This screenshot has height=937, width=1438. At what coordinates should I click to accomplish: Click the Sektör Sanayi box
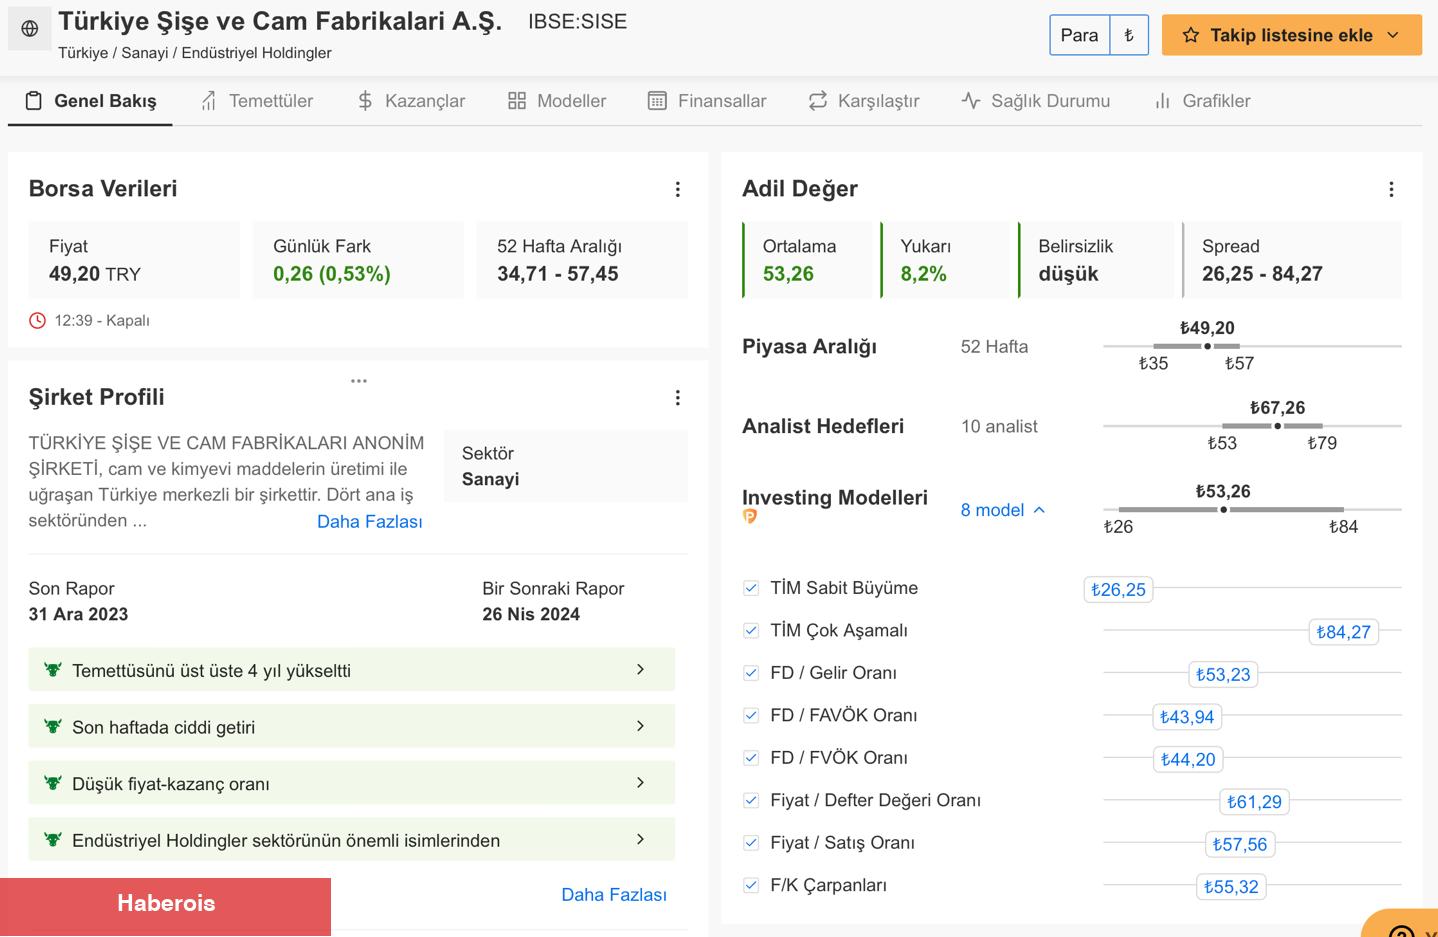[x=566, y=466]
